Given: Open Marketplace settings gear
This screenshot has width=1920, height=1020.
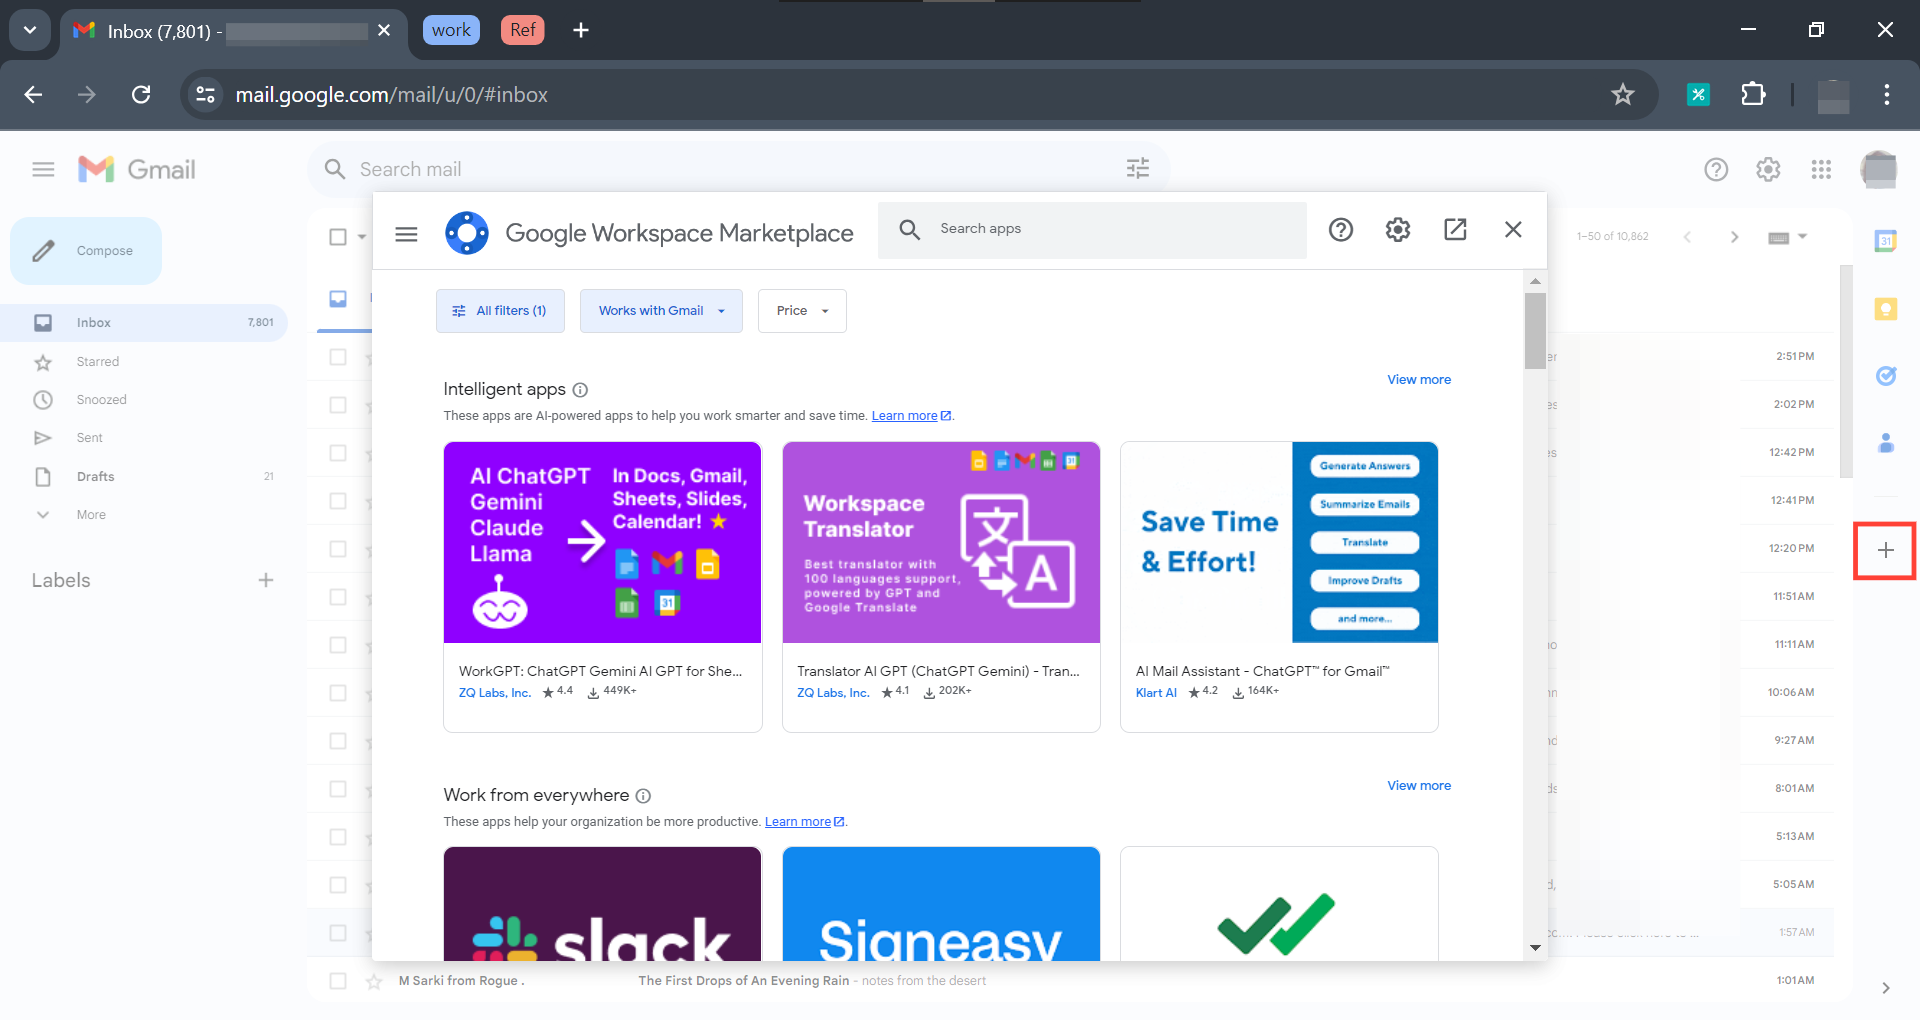Looking at the screenshot, I should coord(1398,230).
